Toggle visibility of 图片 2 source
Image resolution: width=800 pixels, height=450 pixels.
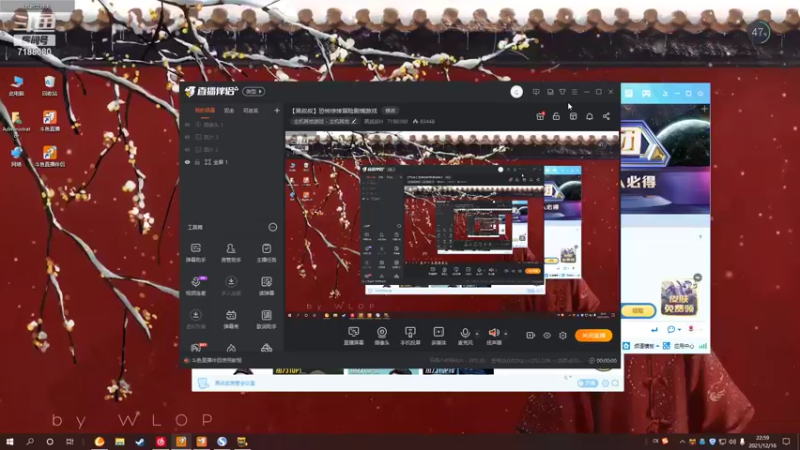[188, 149]
